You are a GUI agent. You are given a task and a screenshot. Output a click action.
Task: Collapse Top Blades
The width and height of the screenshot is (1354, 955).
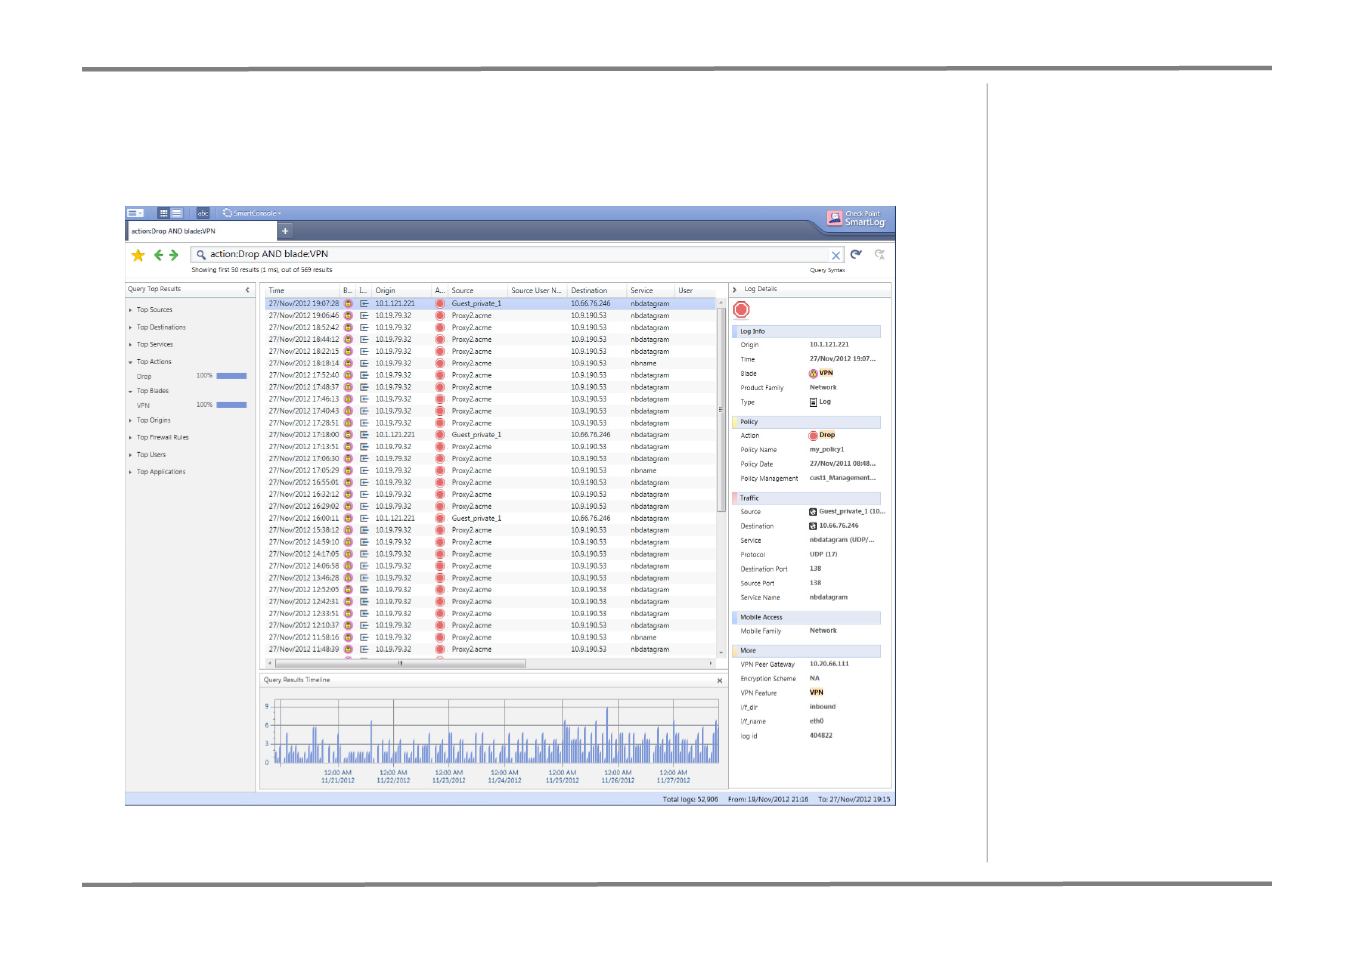[131, 391]
